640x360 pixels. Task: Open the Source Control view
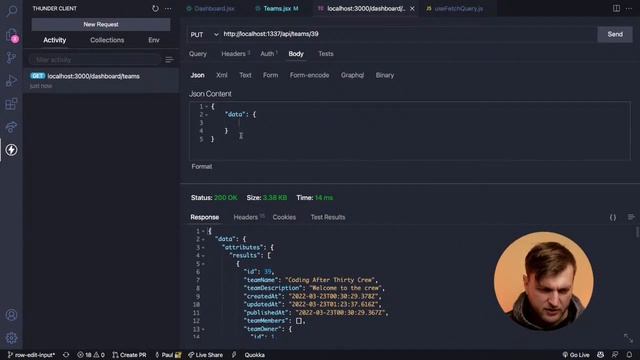point(11,58)
